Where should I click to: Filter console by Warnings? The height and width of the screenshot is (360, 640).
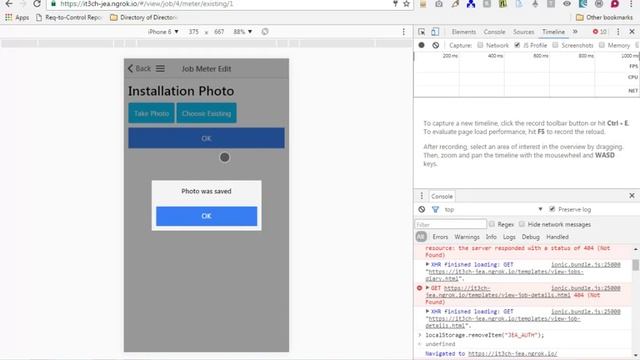tap(467, 237)
